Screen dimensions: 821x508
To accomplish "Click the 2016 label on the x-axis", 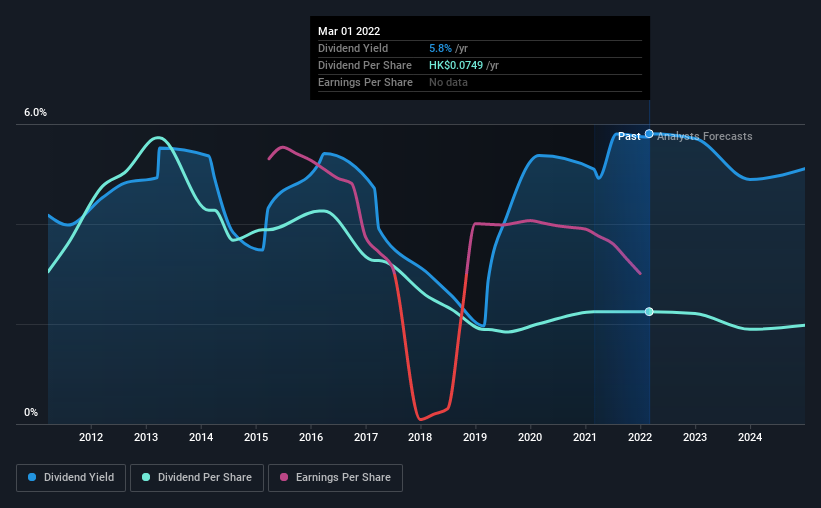I will click(311, 437).
